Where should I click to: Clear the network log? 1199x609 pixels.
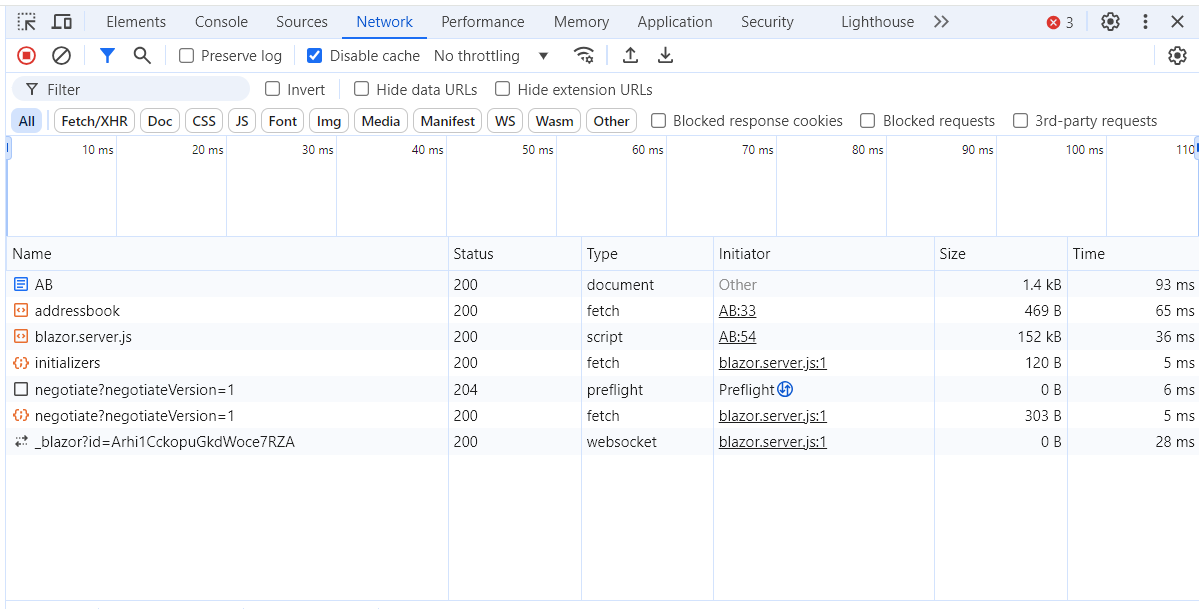[x=61, y=55]
